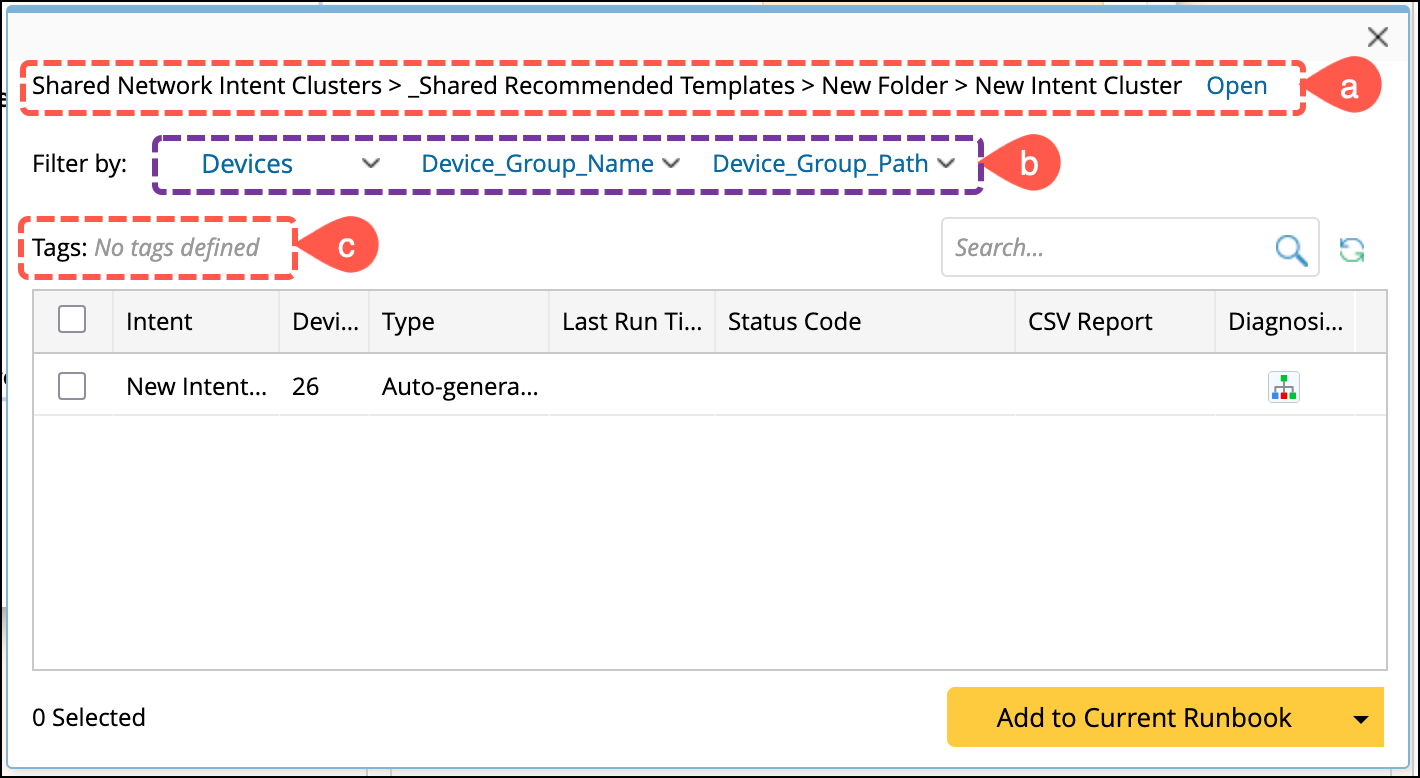
Task: Click the Last Run Time column header
Action: pos(631,322)
